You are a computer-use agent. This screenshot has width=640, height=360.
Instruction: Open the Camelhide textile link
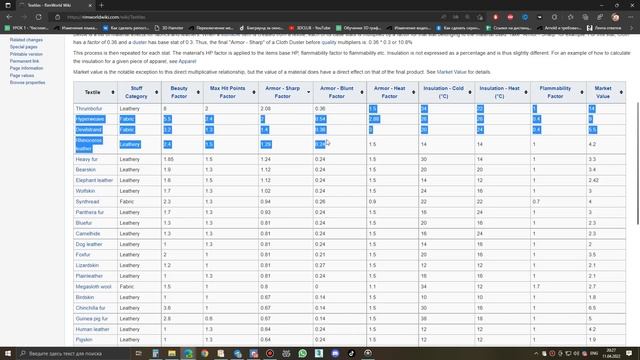(x=88, y=233)
